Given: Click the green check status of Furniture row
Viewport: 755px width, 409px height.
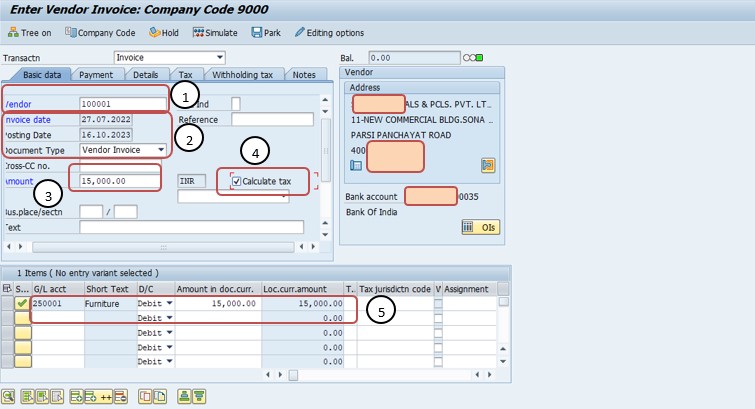Looking at the screenshot, I should point(22,303).
